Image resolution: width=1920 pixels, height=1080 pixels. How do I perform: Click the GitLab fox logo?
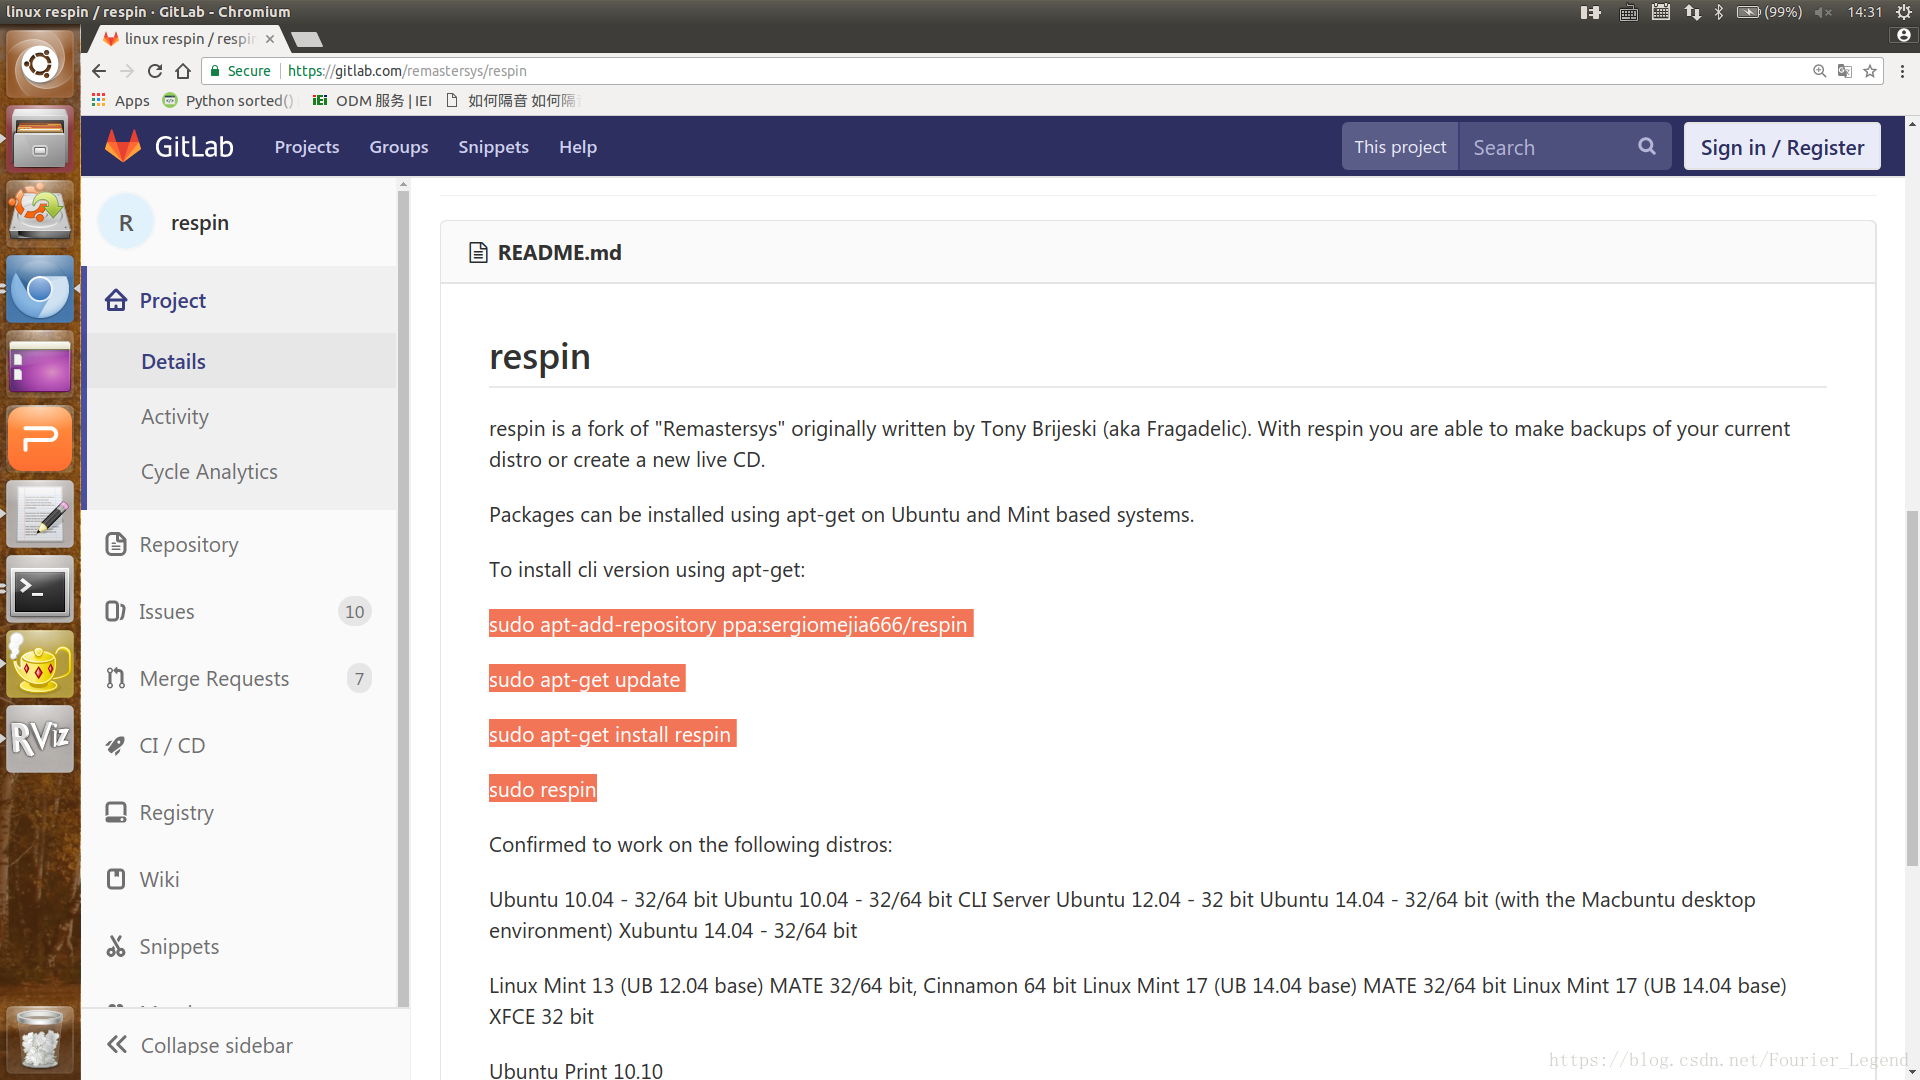pyautogui.click(x=123, y=146)
